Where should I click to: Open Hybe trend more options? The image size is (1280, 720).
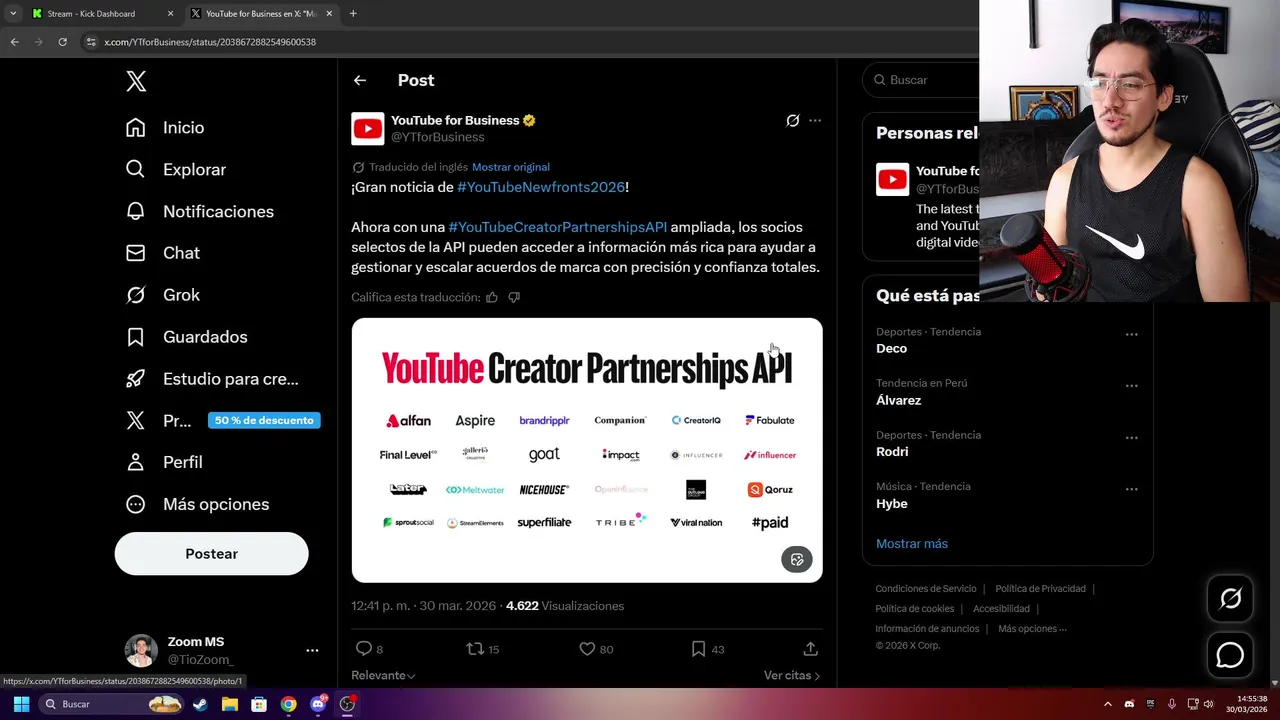(x=1132, y=489)
